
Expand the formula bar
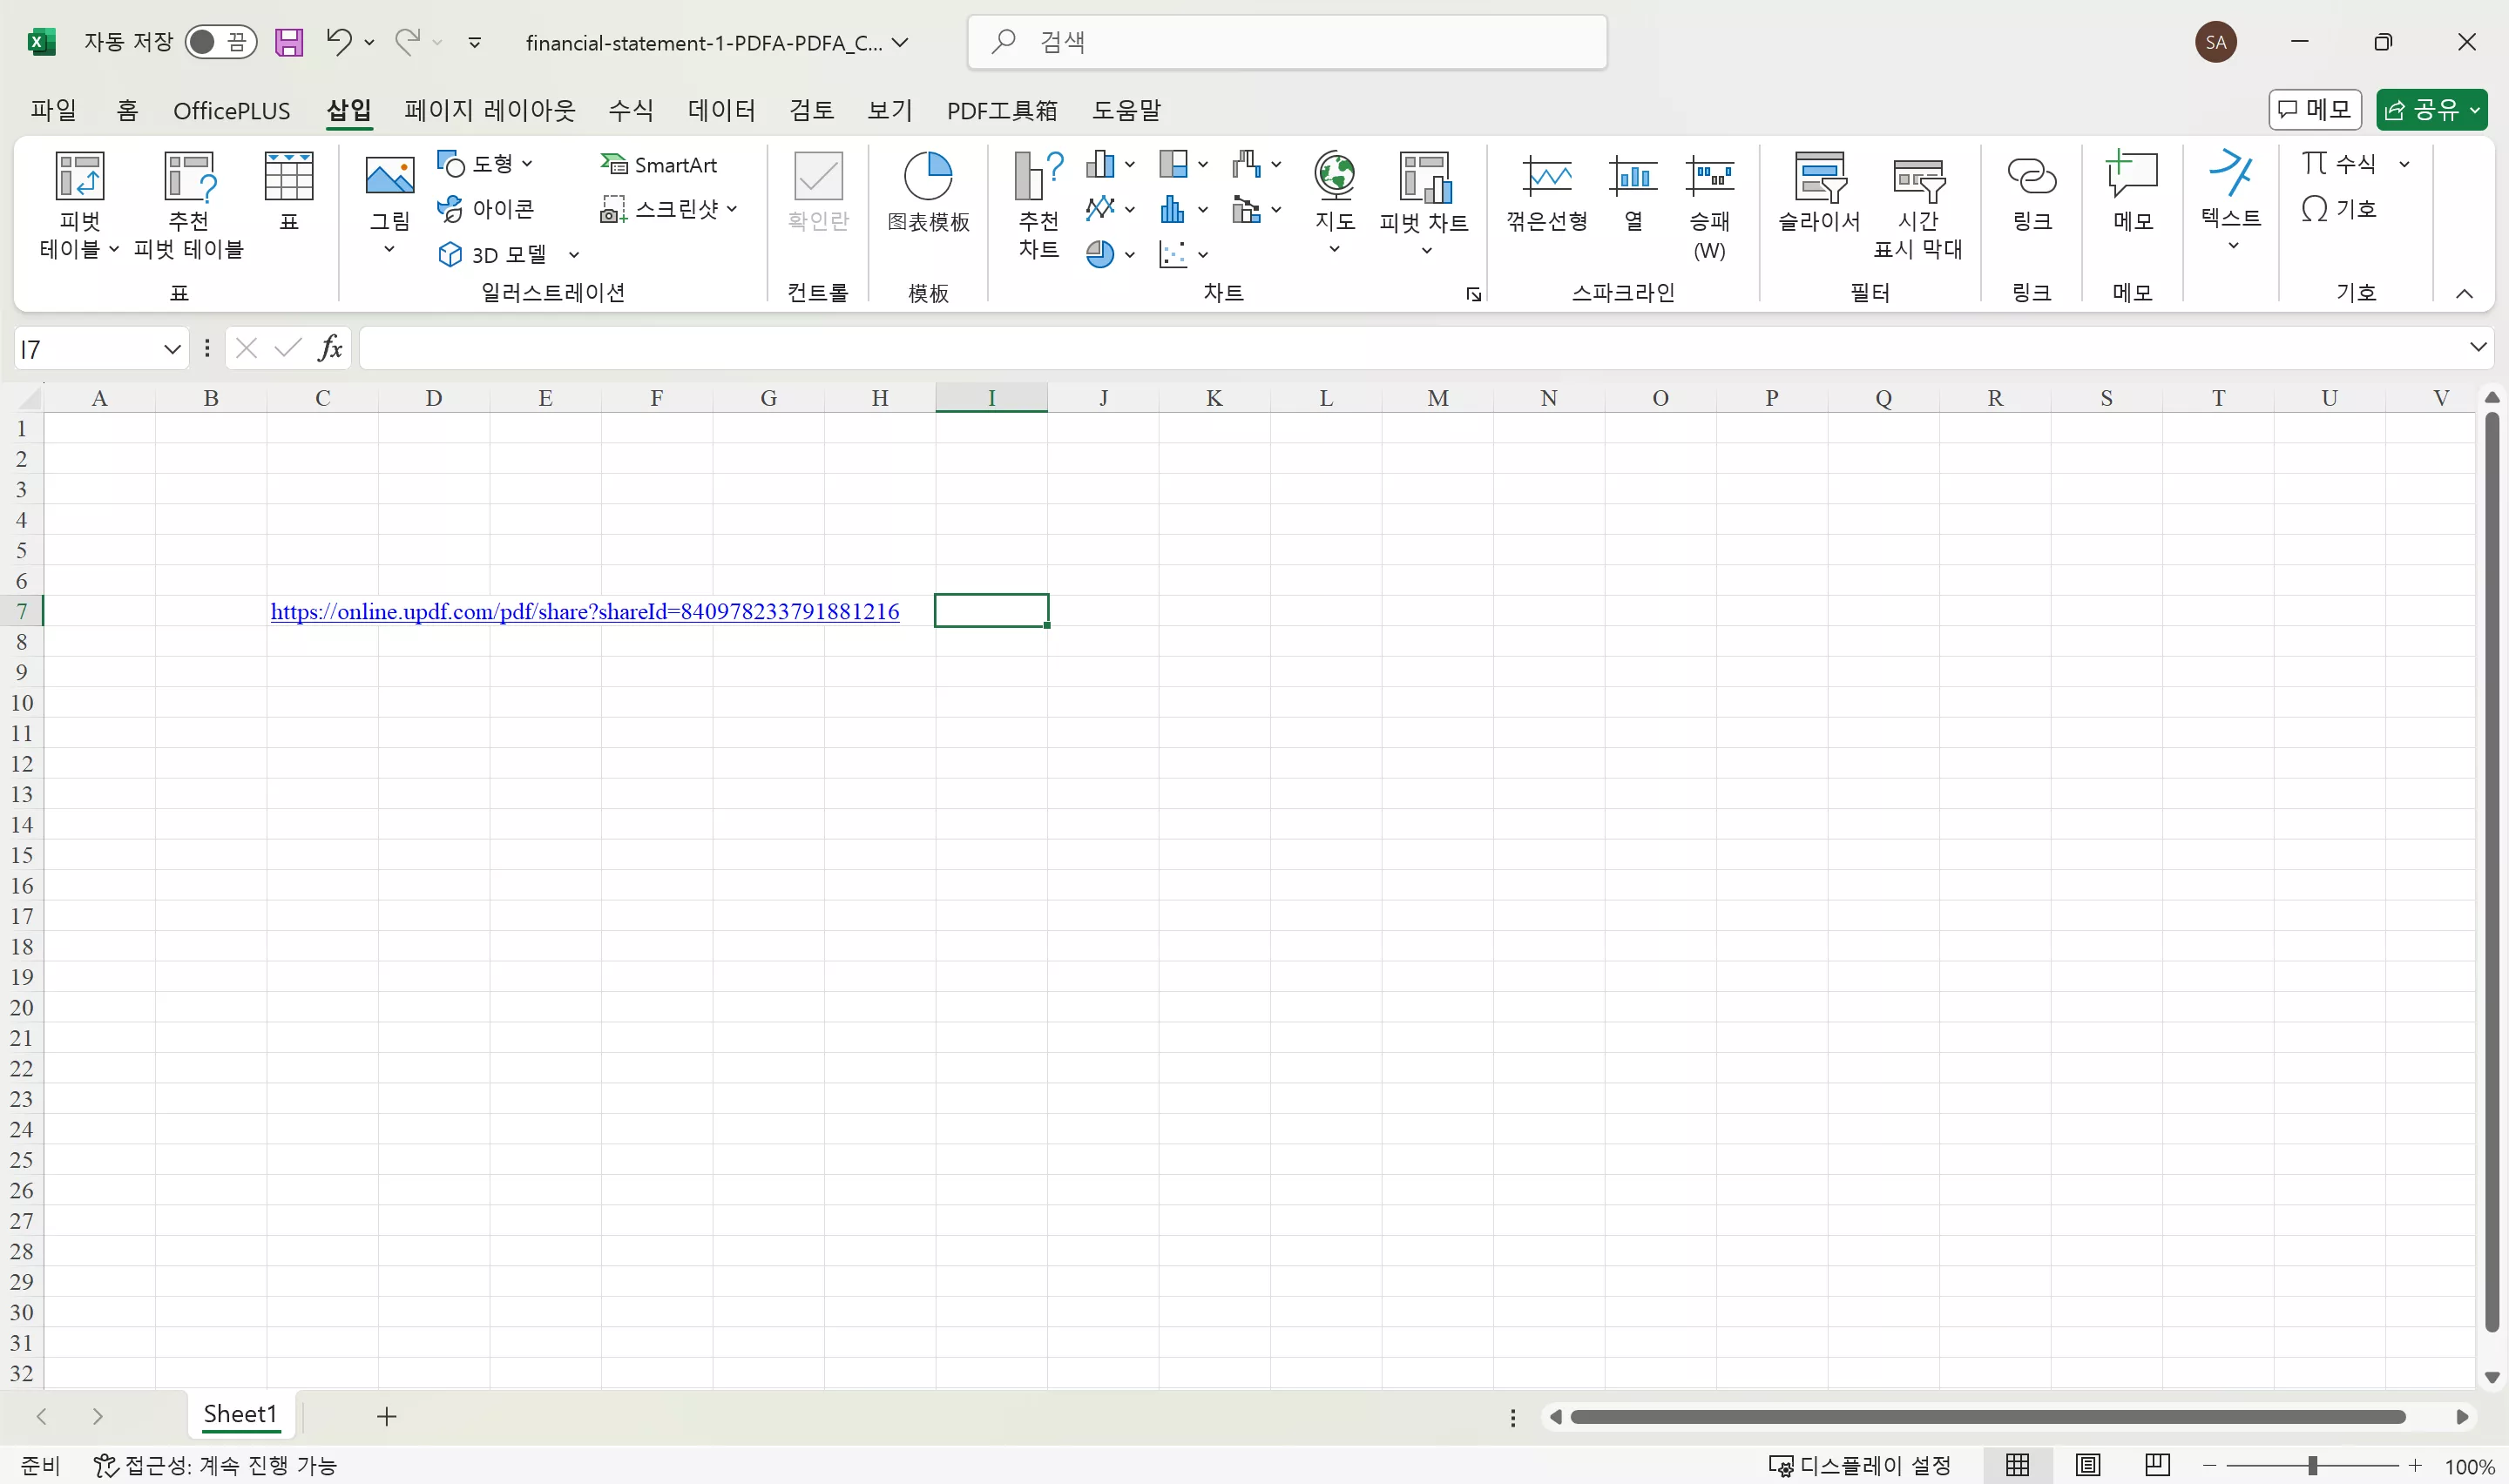(x=2477, y=347)
